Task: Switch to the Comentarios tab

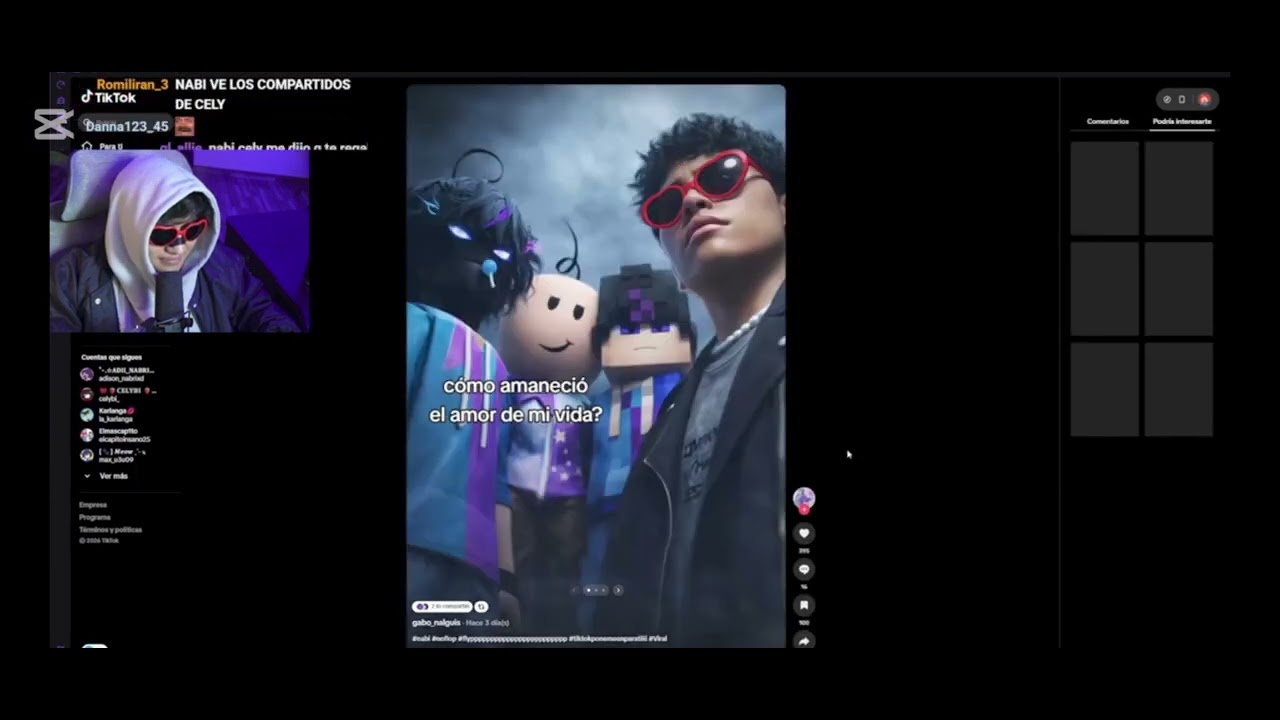Action: 1107,121
